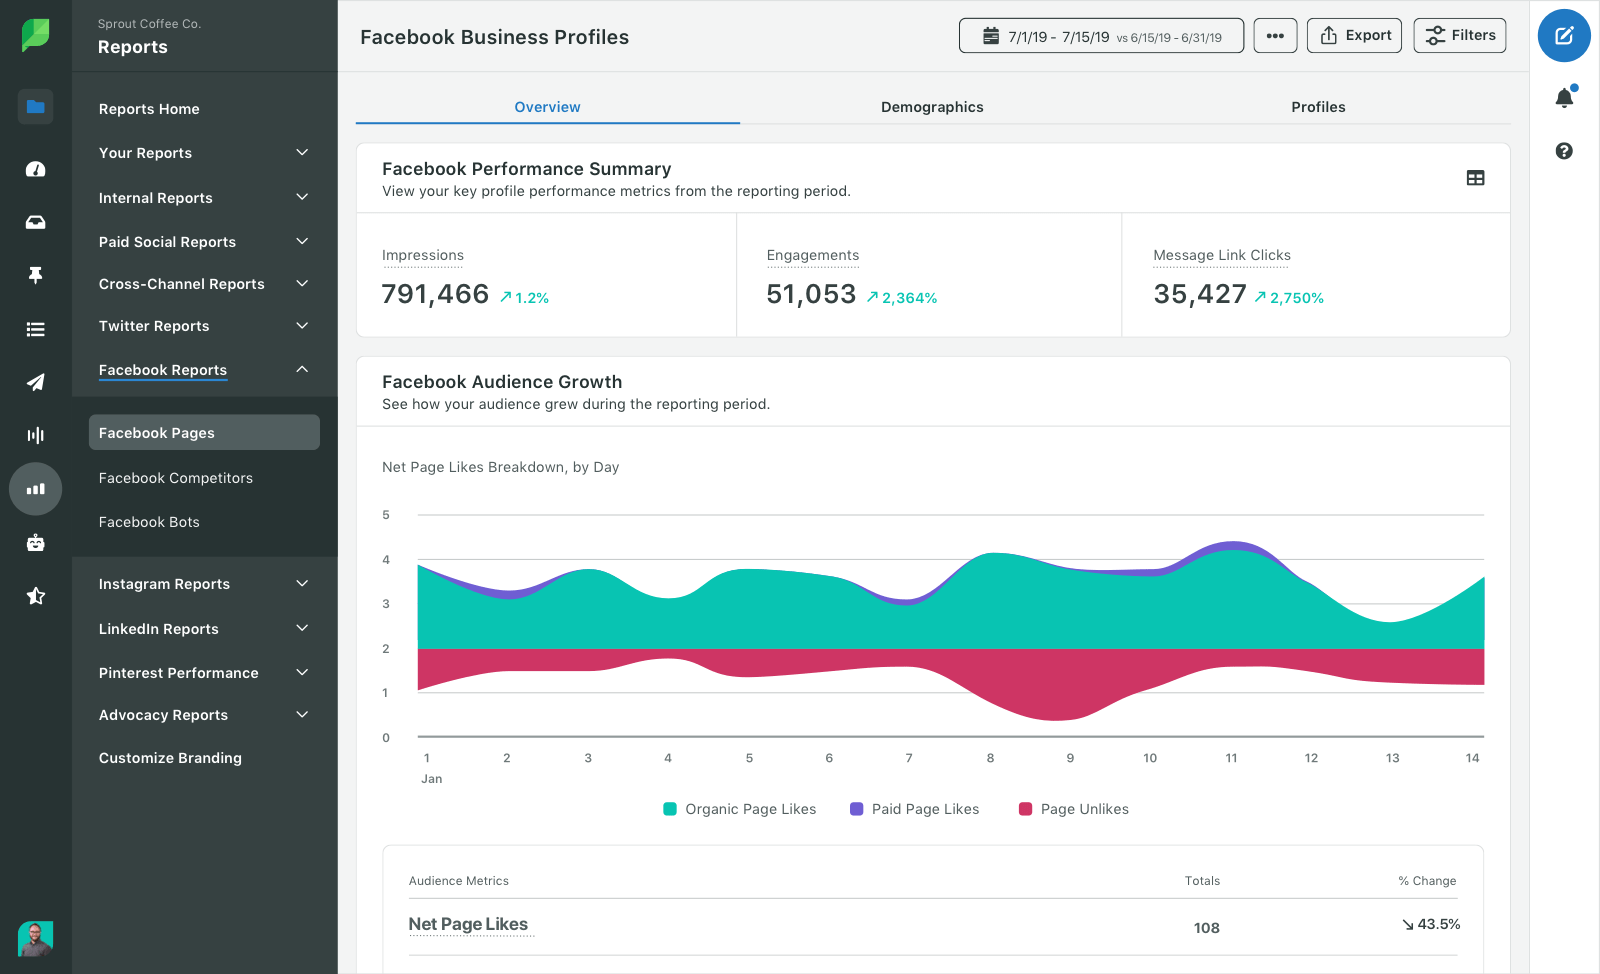This screenshot has width=1600, height=974.
Task: Toggle Organic Page Likes legend series
Action: pos(740,809)
